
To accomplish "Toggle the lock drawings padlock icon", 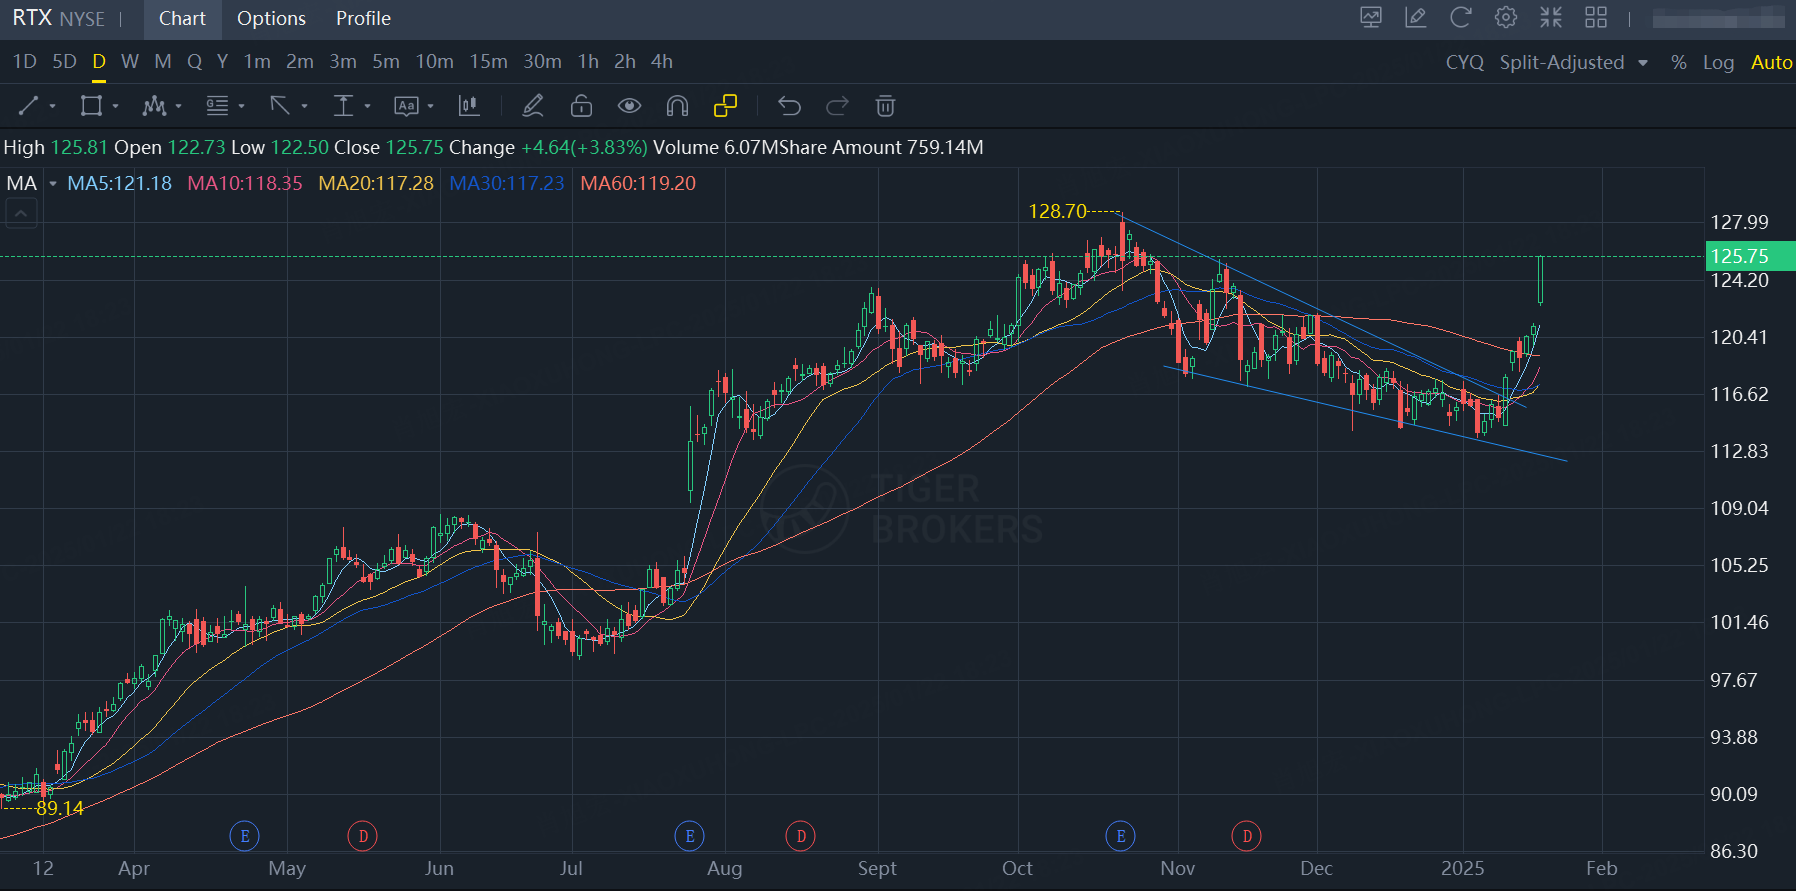I will click(581, 106).
